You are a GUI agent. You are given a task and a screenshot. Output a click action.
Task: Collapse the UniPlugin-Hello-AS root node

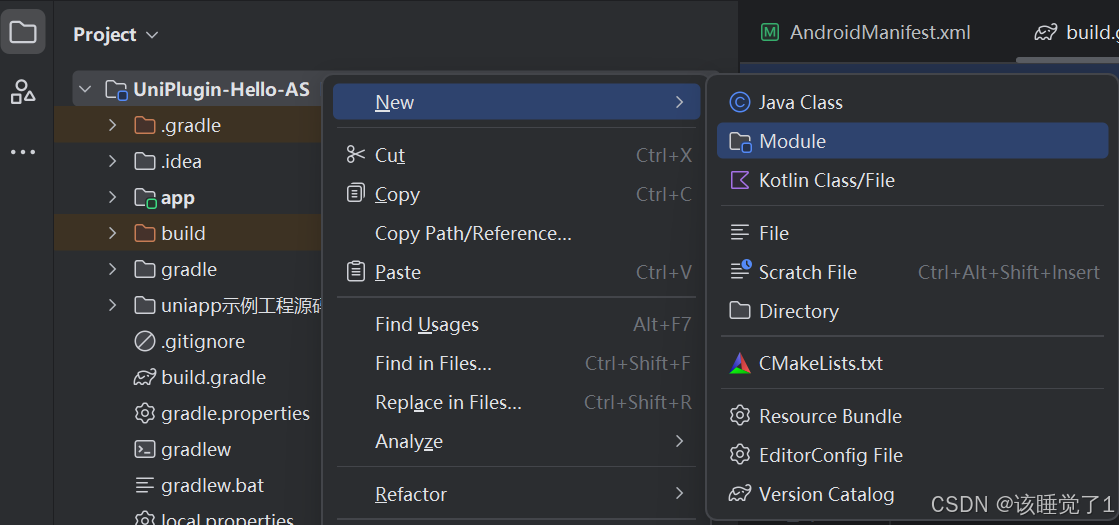click(85, 89)
